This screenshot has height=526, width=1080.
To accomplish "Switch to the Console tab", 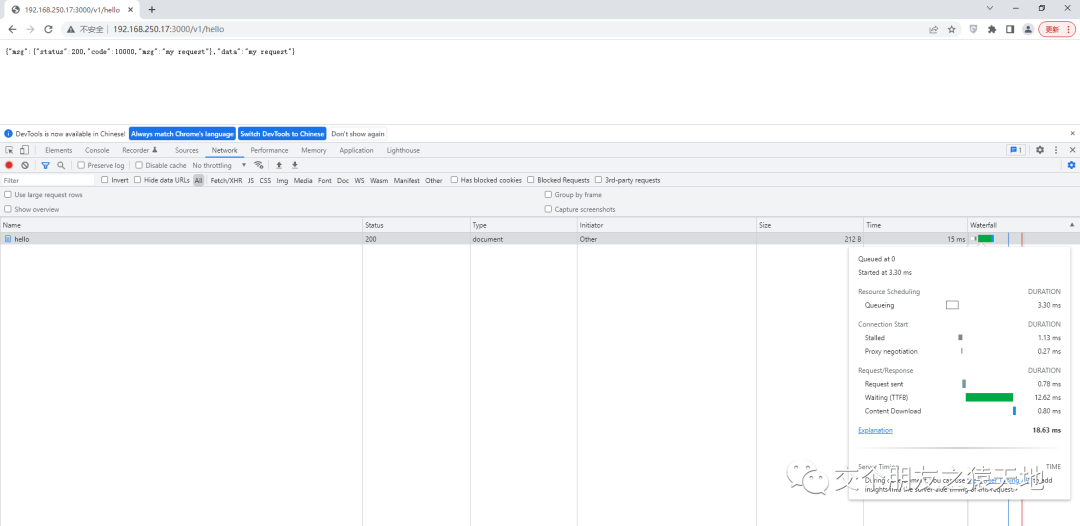I will (97, 150).
